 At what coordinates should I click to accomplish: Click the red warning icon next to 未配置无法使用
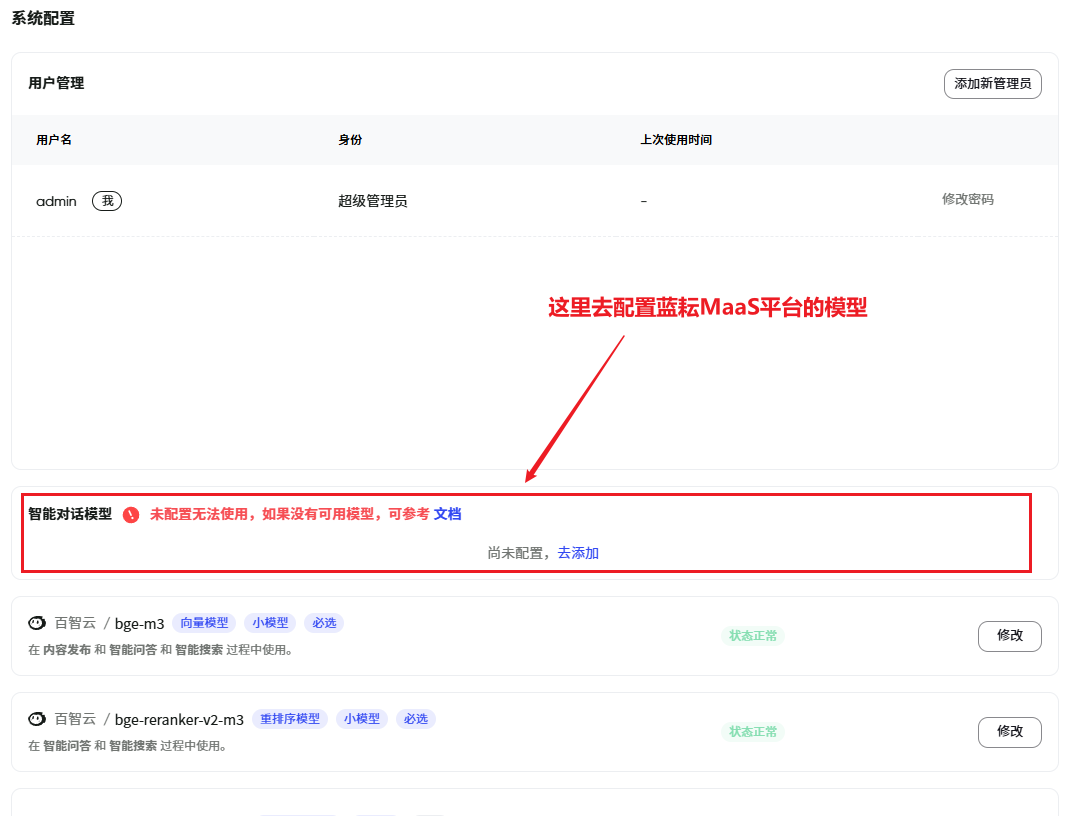(x=129, y=514)
